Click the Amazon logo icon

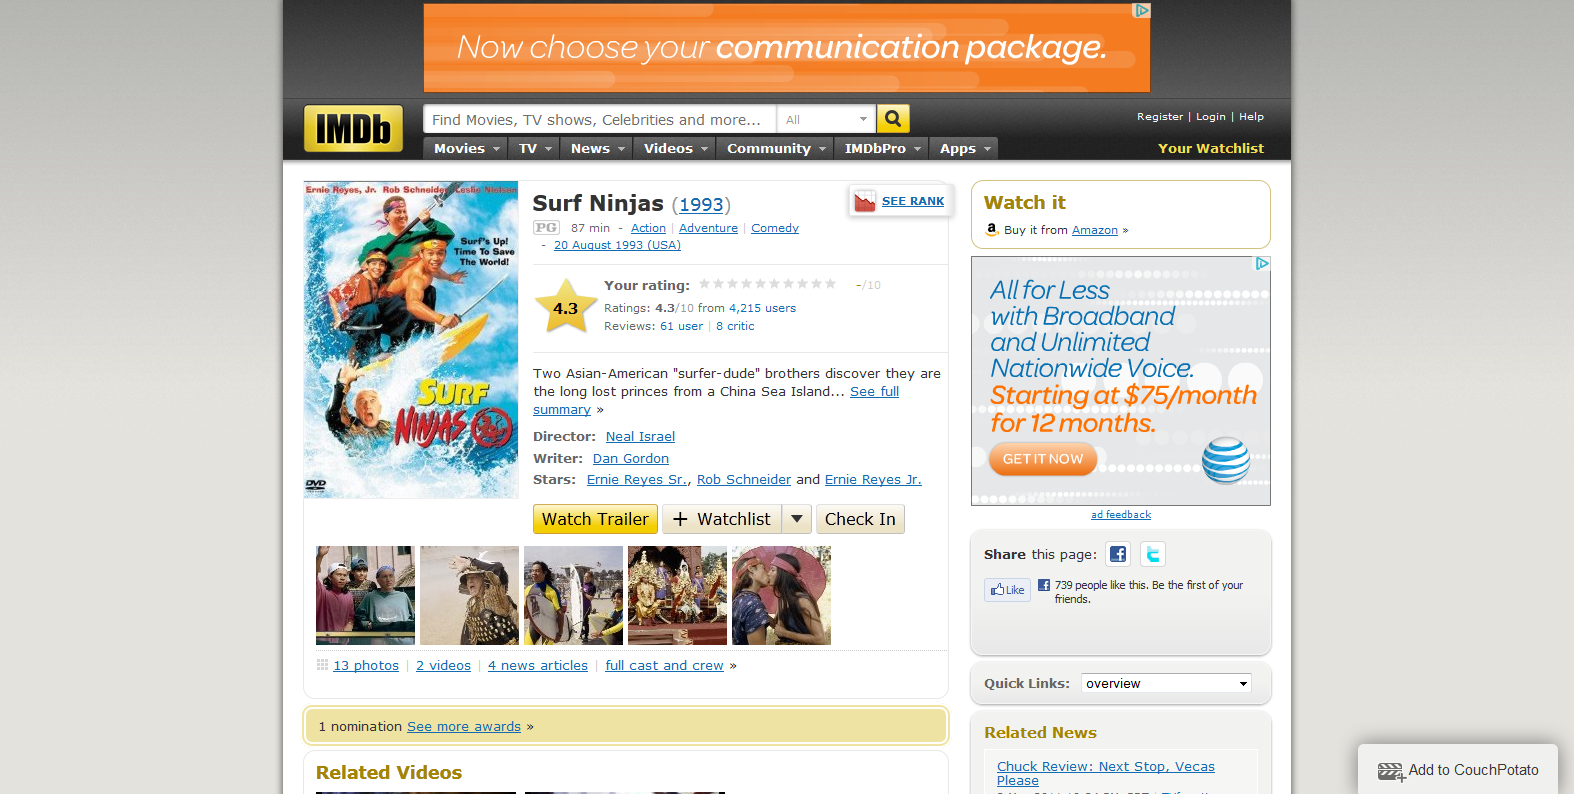click(x=991, y=229)
